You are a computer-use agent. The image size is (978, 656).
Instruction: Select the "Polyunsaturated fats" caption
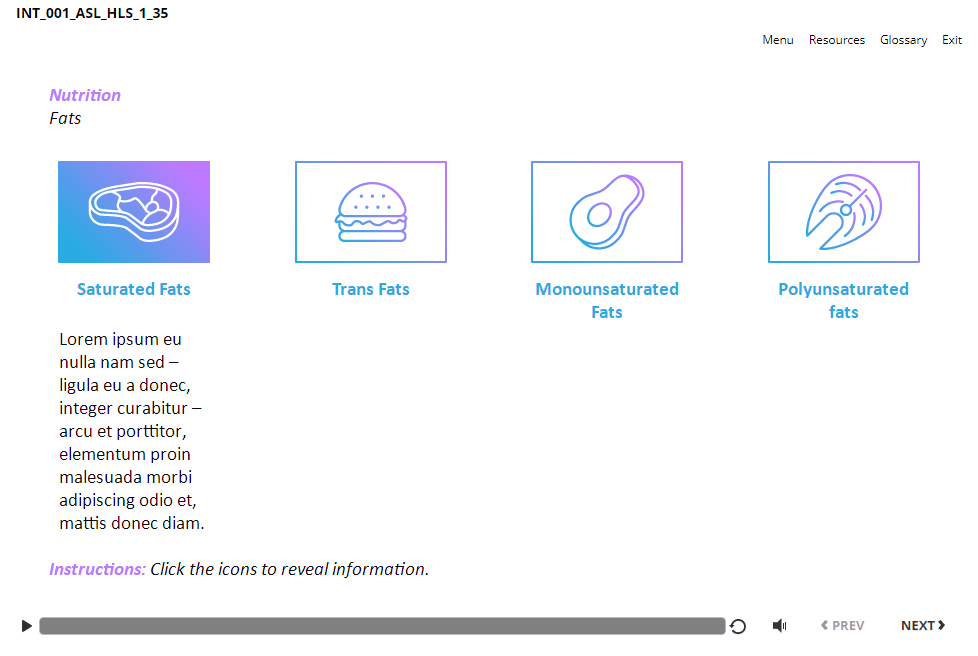[x=844, y=300]
